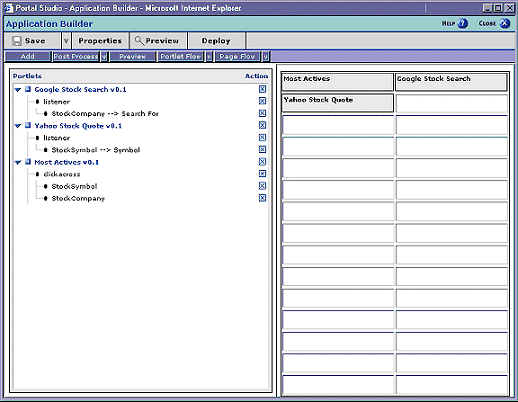Viewport: 518px width, 402px height.
Task: Open the dropdown arrow next to Save
Action: coord(66,41)
